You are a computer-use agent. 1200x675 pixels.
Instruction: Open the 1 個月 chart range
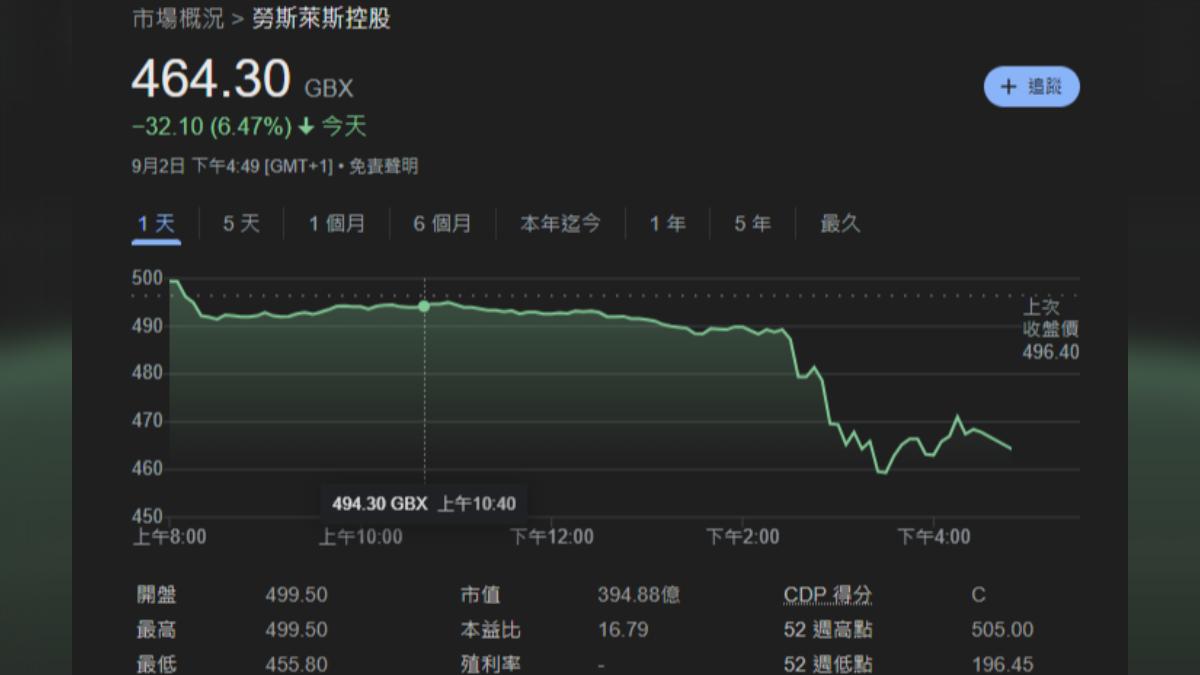pyautogui.click(x=337, y=224)
